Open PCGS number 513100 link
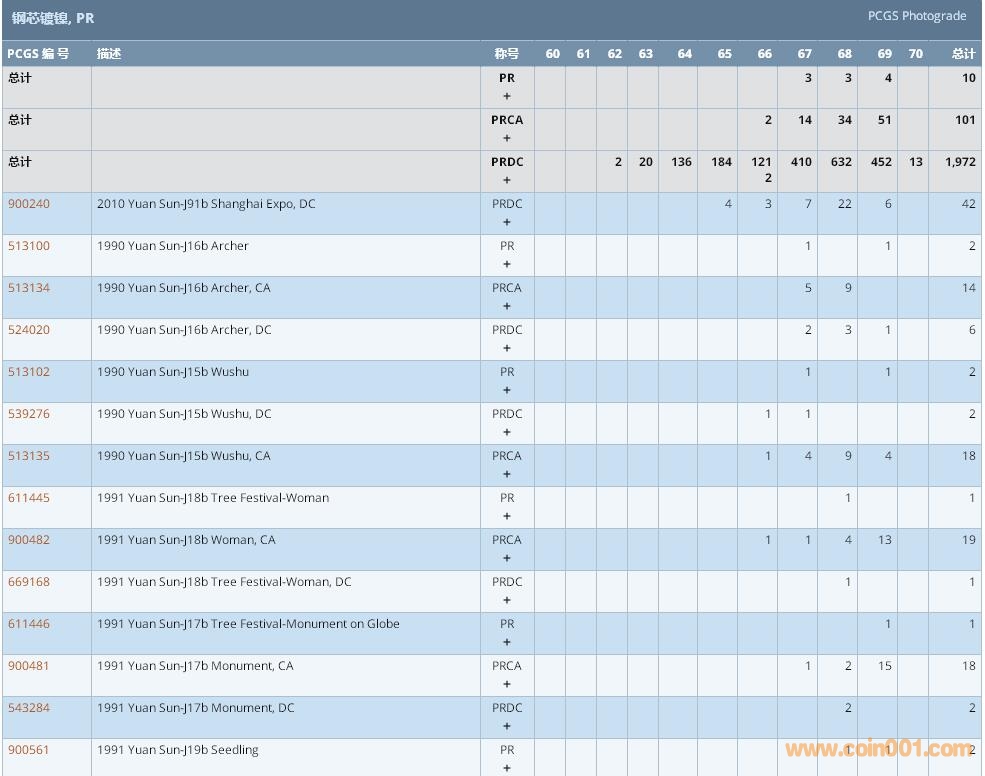Screen dimensions: 985x776 coord(29,246)
